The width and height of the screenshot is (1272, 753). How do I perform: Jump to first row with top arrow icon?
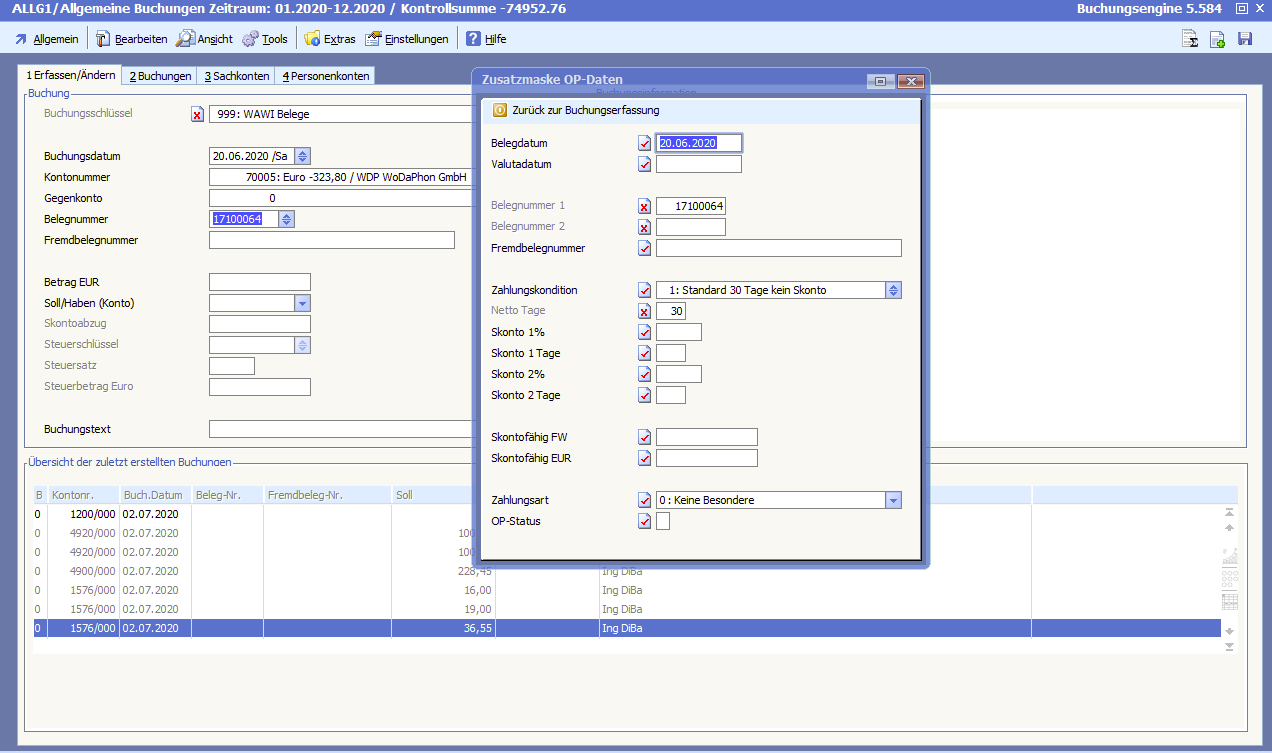1229,512
